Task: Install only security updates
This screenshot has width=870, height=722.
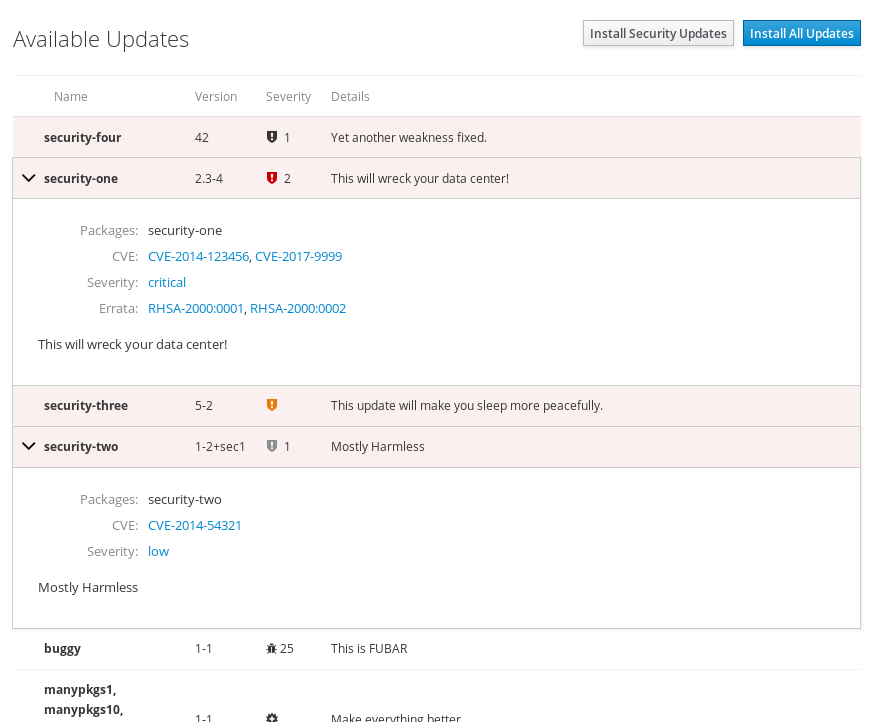Action: pos(658,33)
